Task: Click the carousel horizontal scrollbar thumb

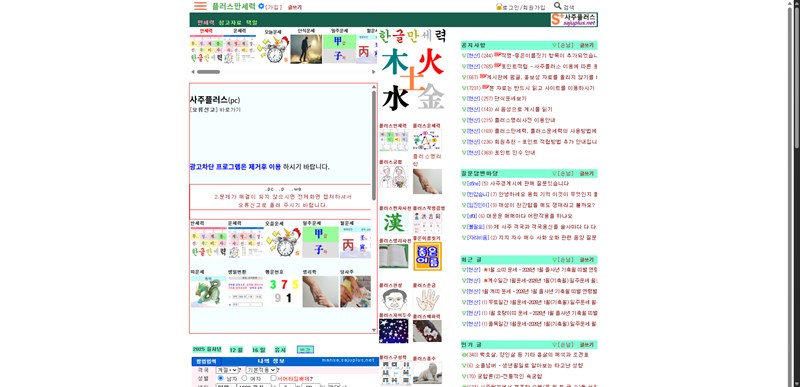Action: [208, 72]
